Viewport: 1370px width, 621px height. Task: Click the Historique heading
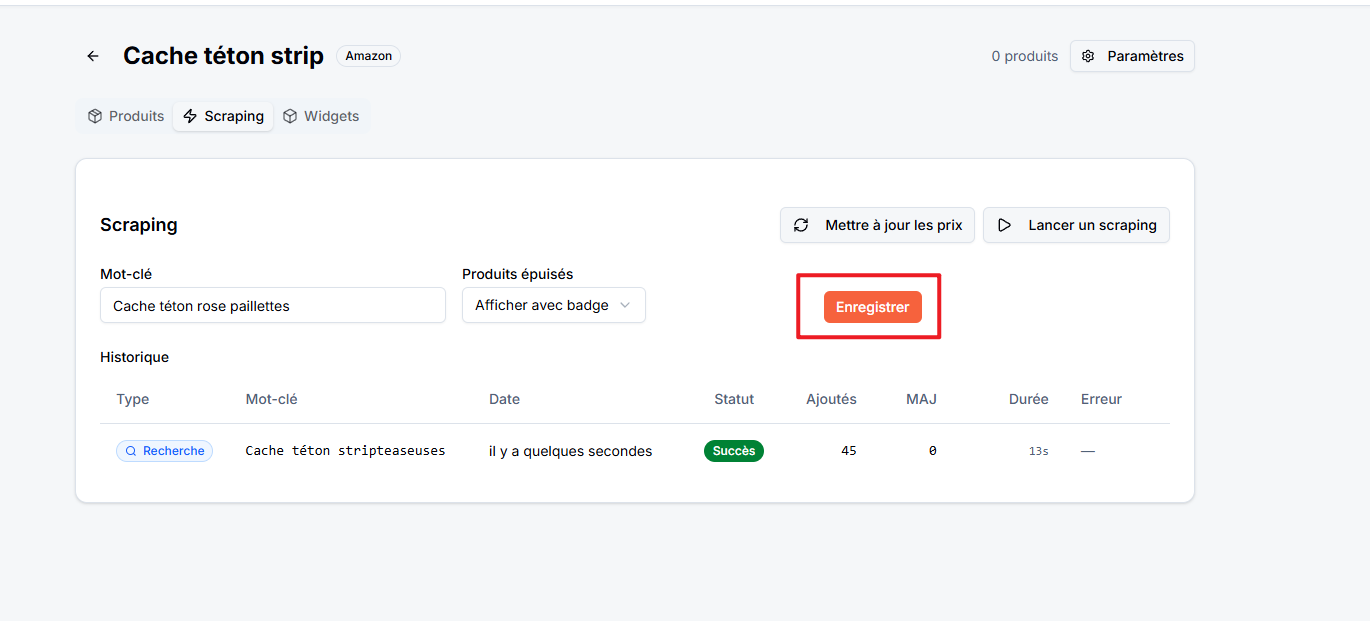click(134, 357)
